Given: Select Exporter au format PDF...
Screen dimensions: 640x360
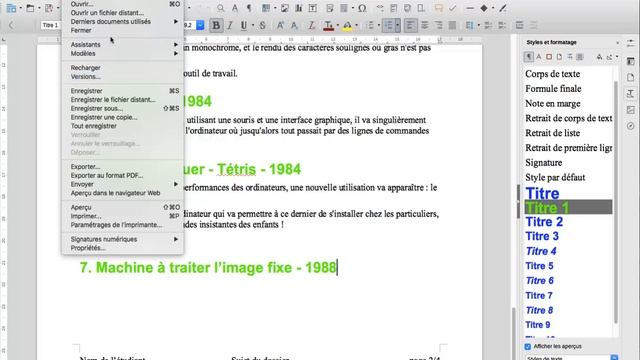Looking at the screenshot, I should [122, 176].
